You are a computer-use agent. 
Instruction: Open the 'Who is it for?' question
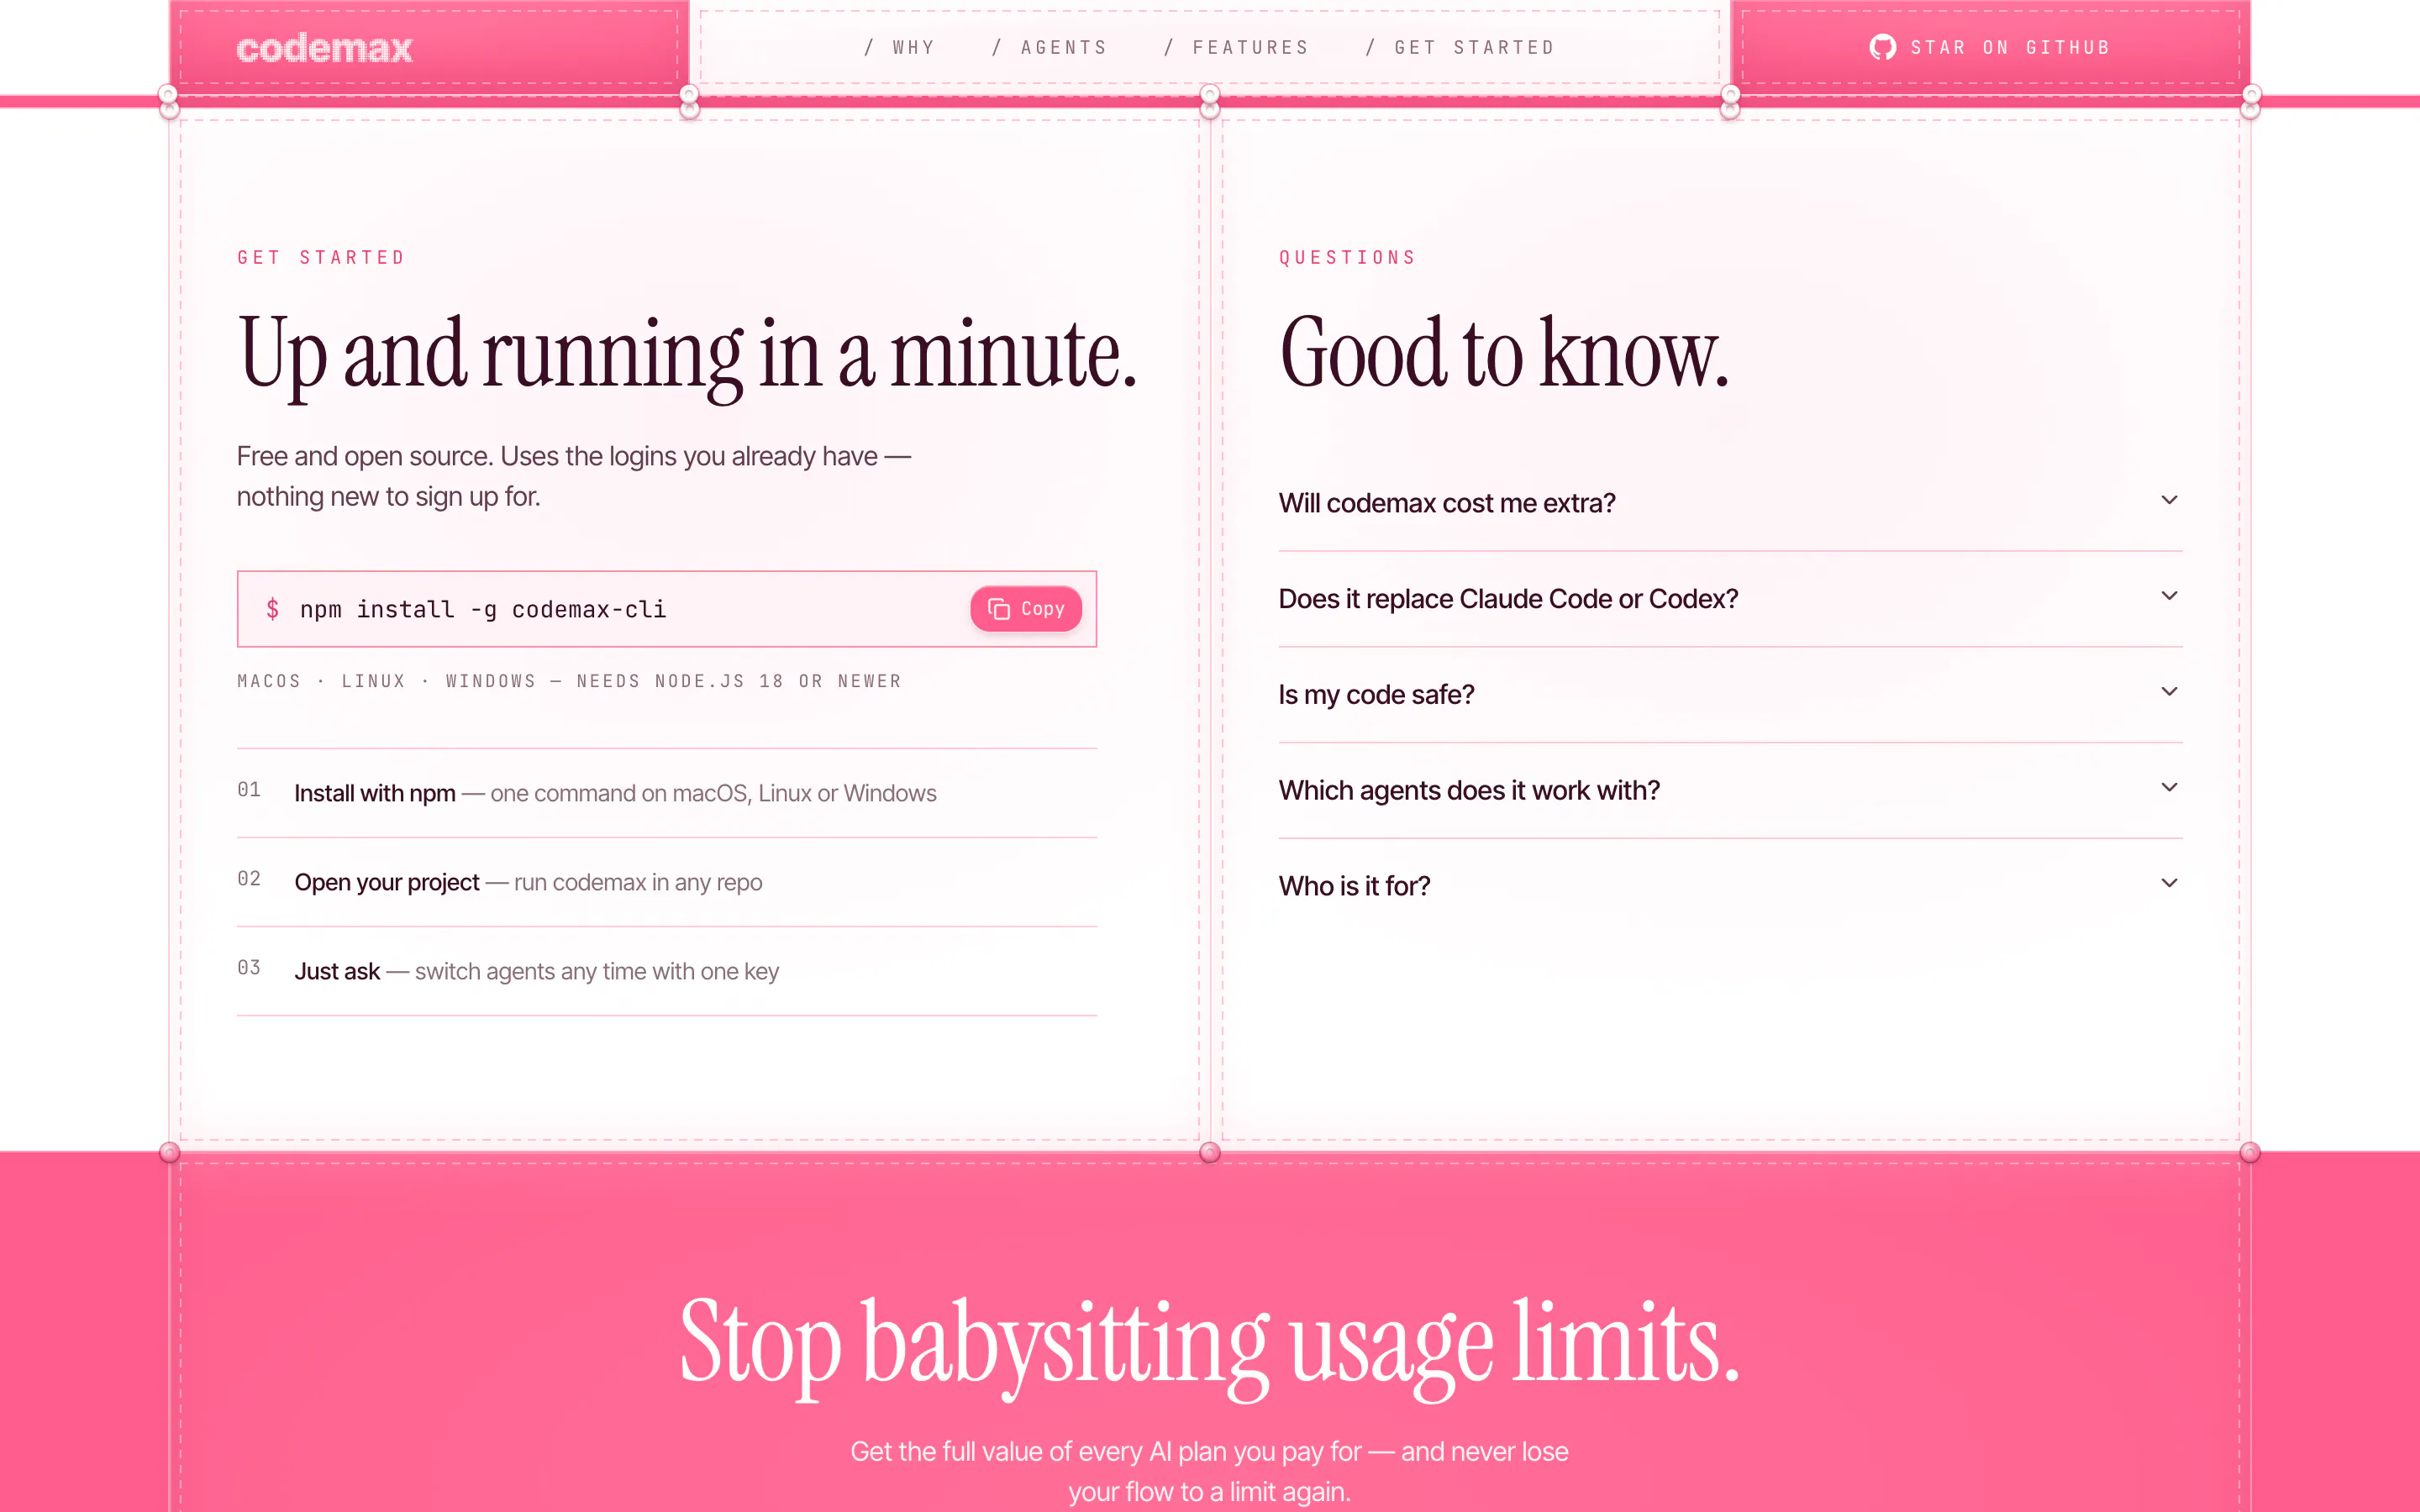(1730, 886)
